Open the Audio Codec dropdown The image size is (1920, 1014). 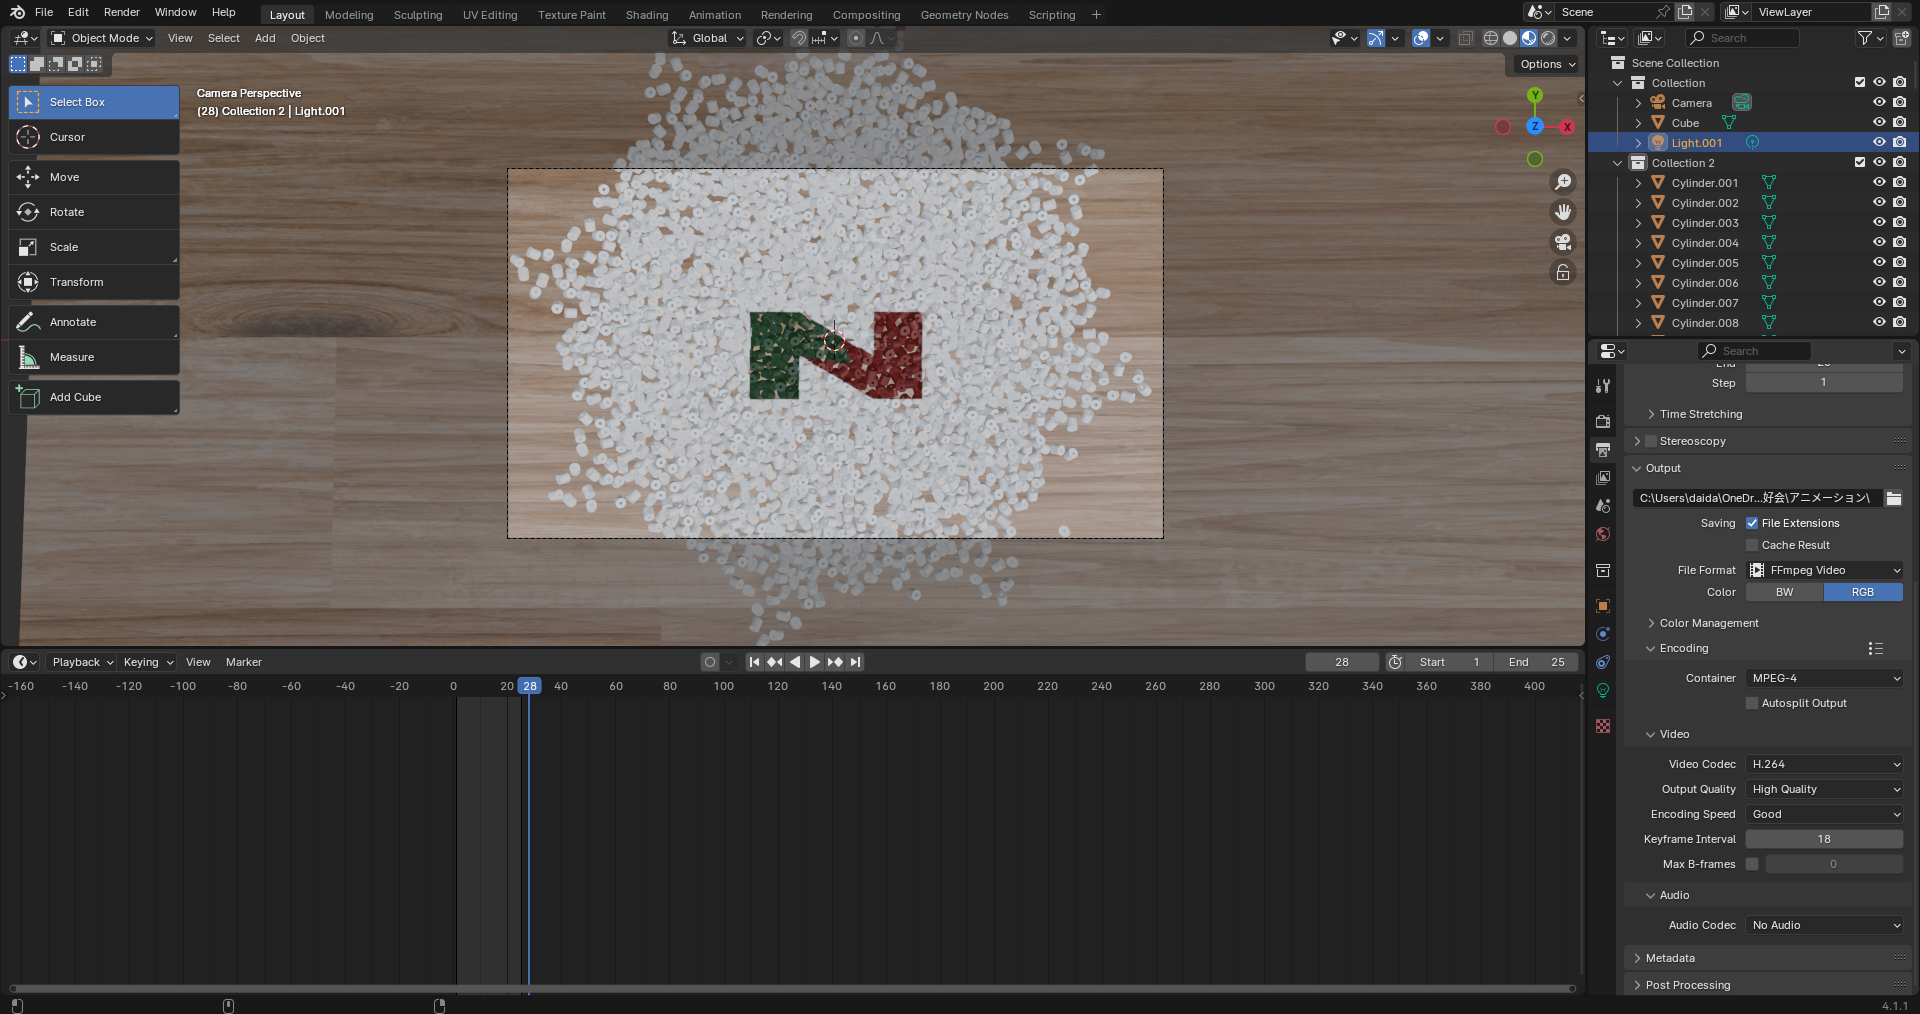1825,925
